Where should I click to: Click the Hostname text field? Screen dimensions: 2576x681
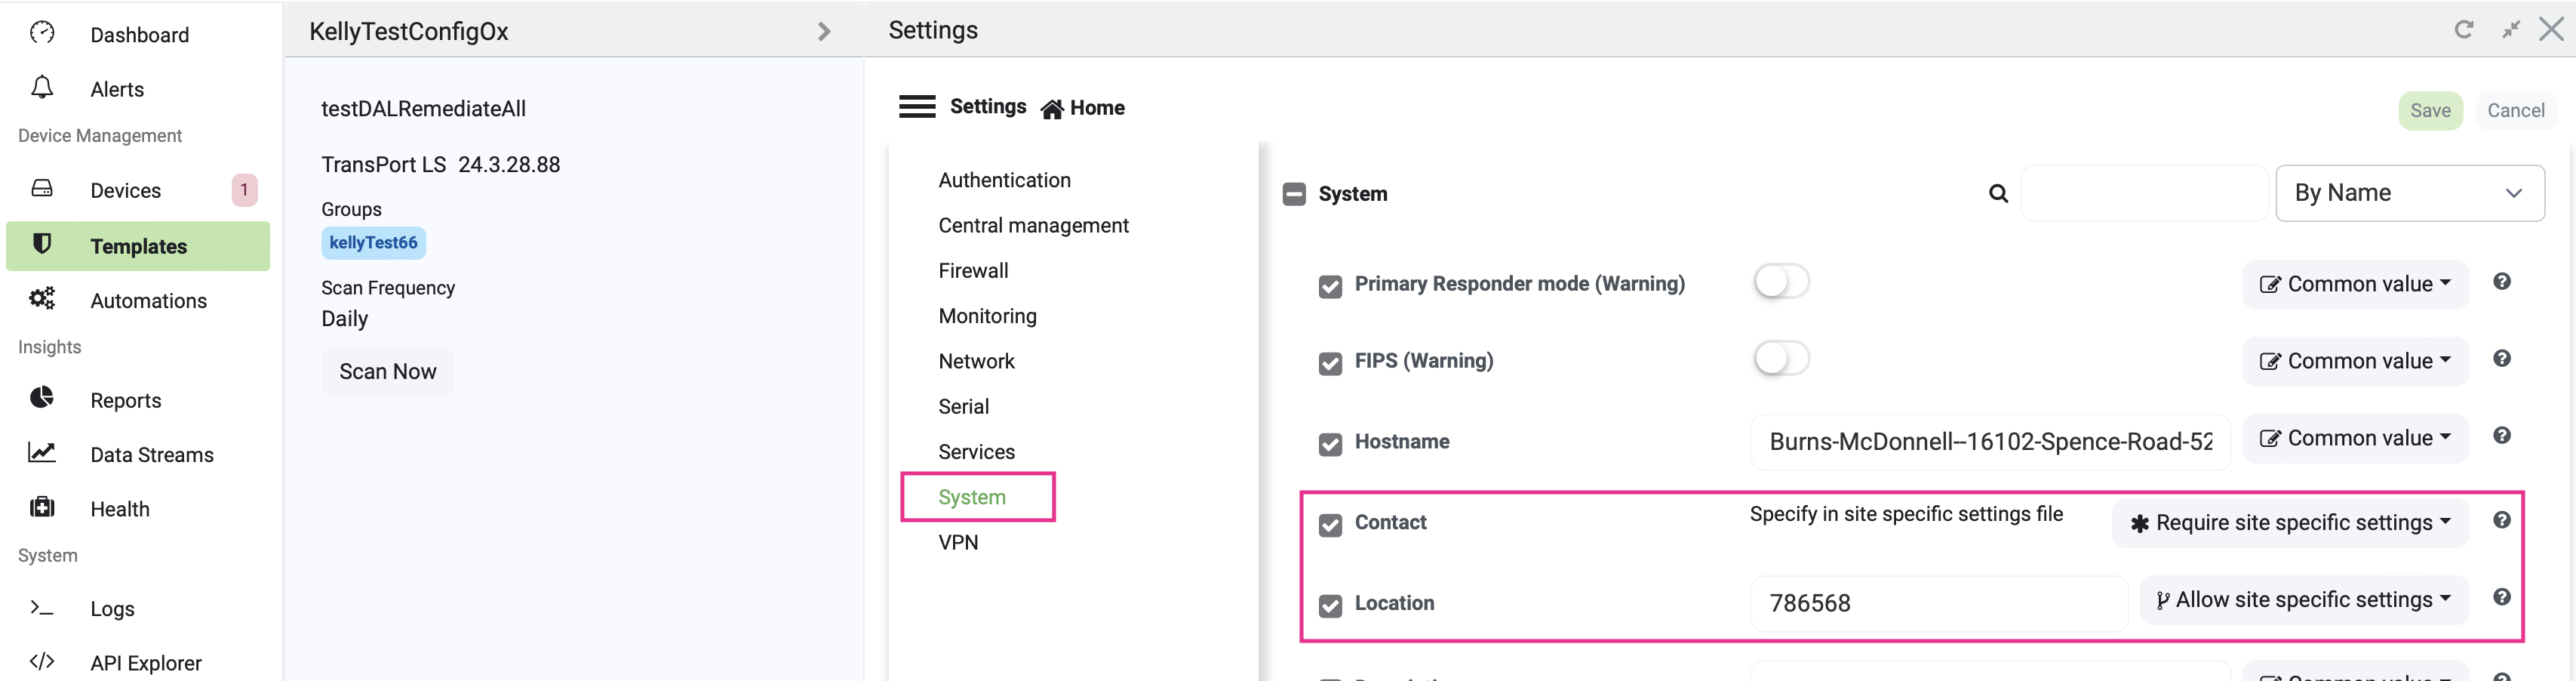pyautogui.click(x=1989, y=442)
